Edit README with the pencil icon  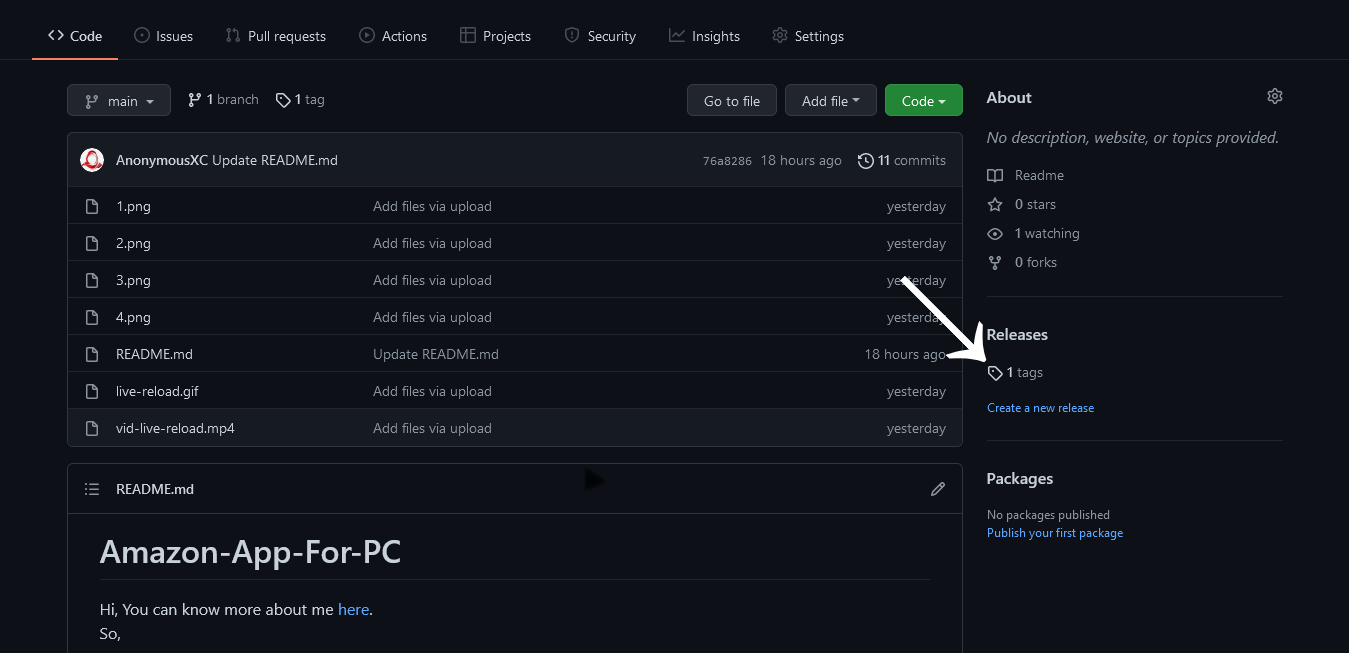click(938, 489)
